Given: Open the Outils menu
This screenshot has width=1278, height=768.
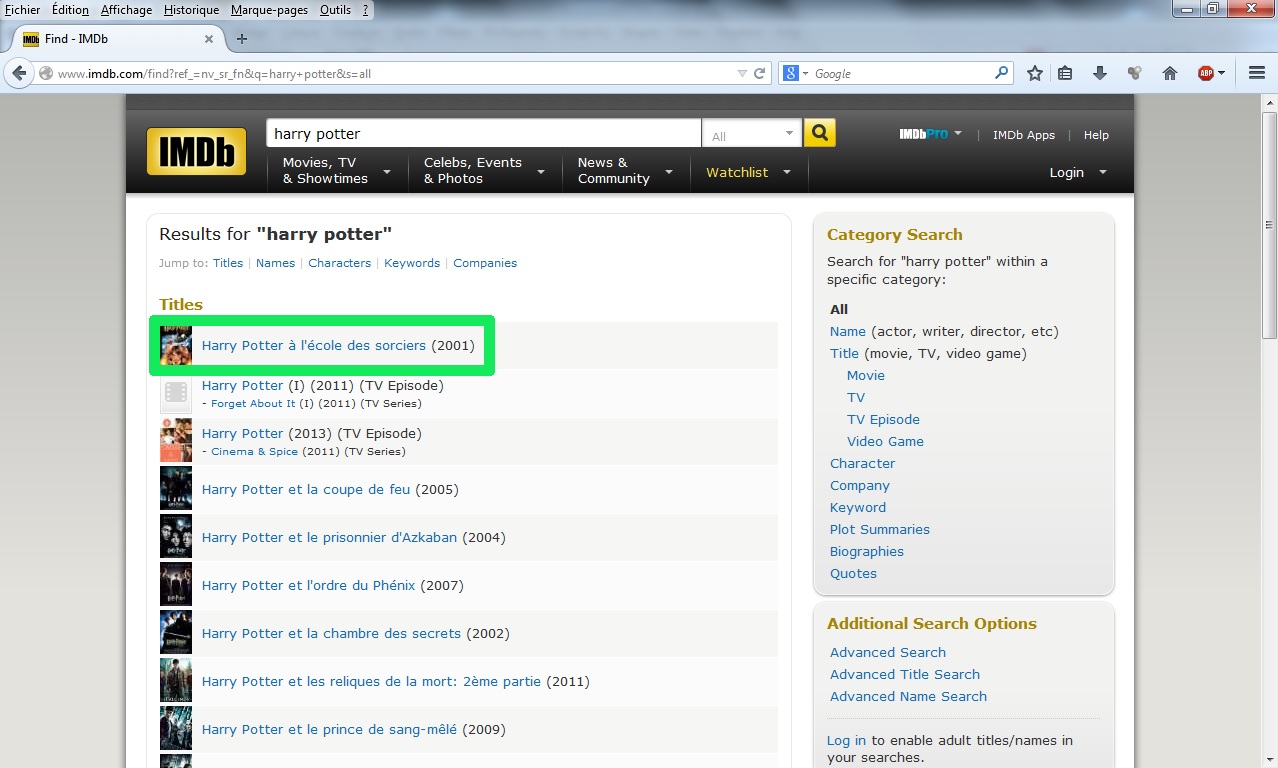Looking at the screenshot, I should pyautogui.click(x=335, y=10).
